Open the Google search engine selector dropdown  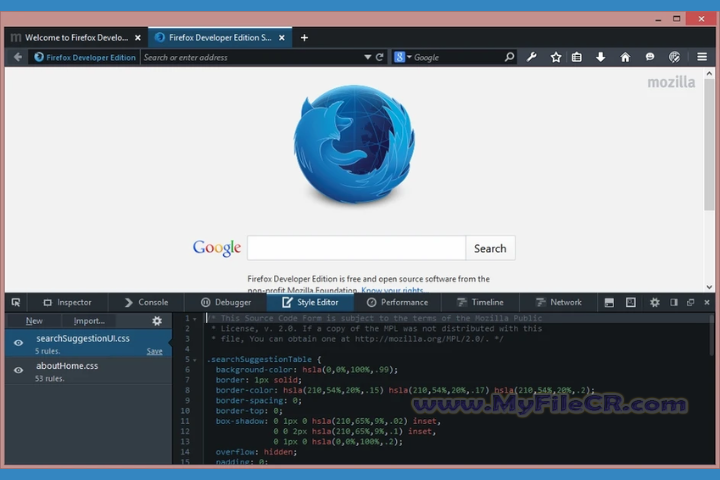tap(402, 57)
